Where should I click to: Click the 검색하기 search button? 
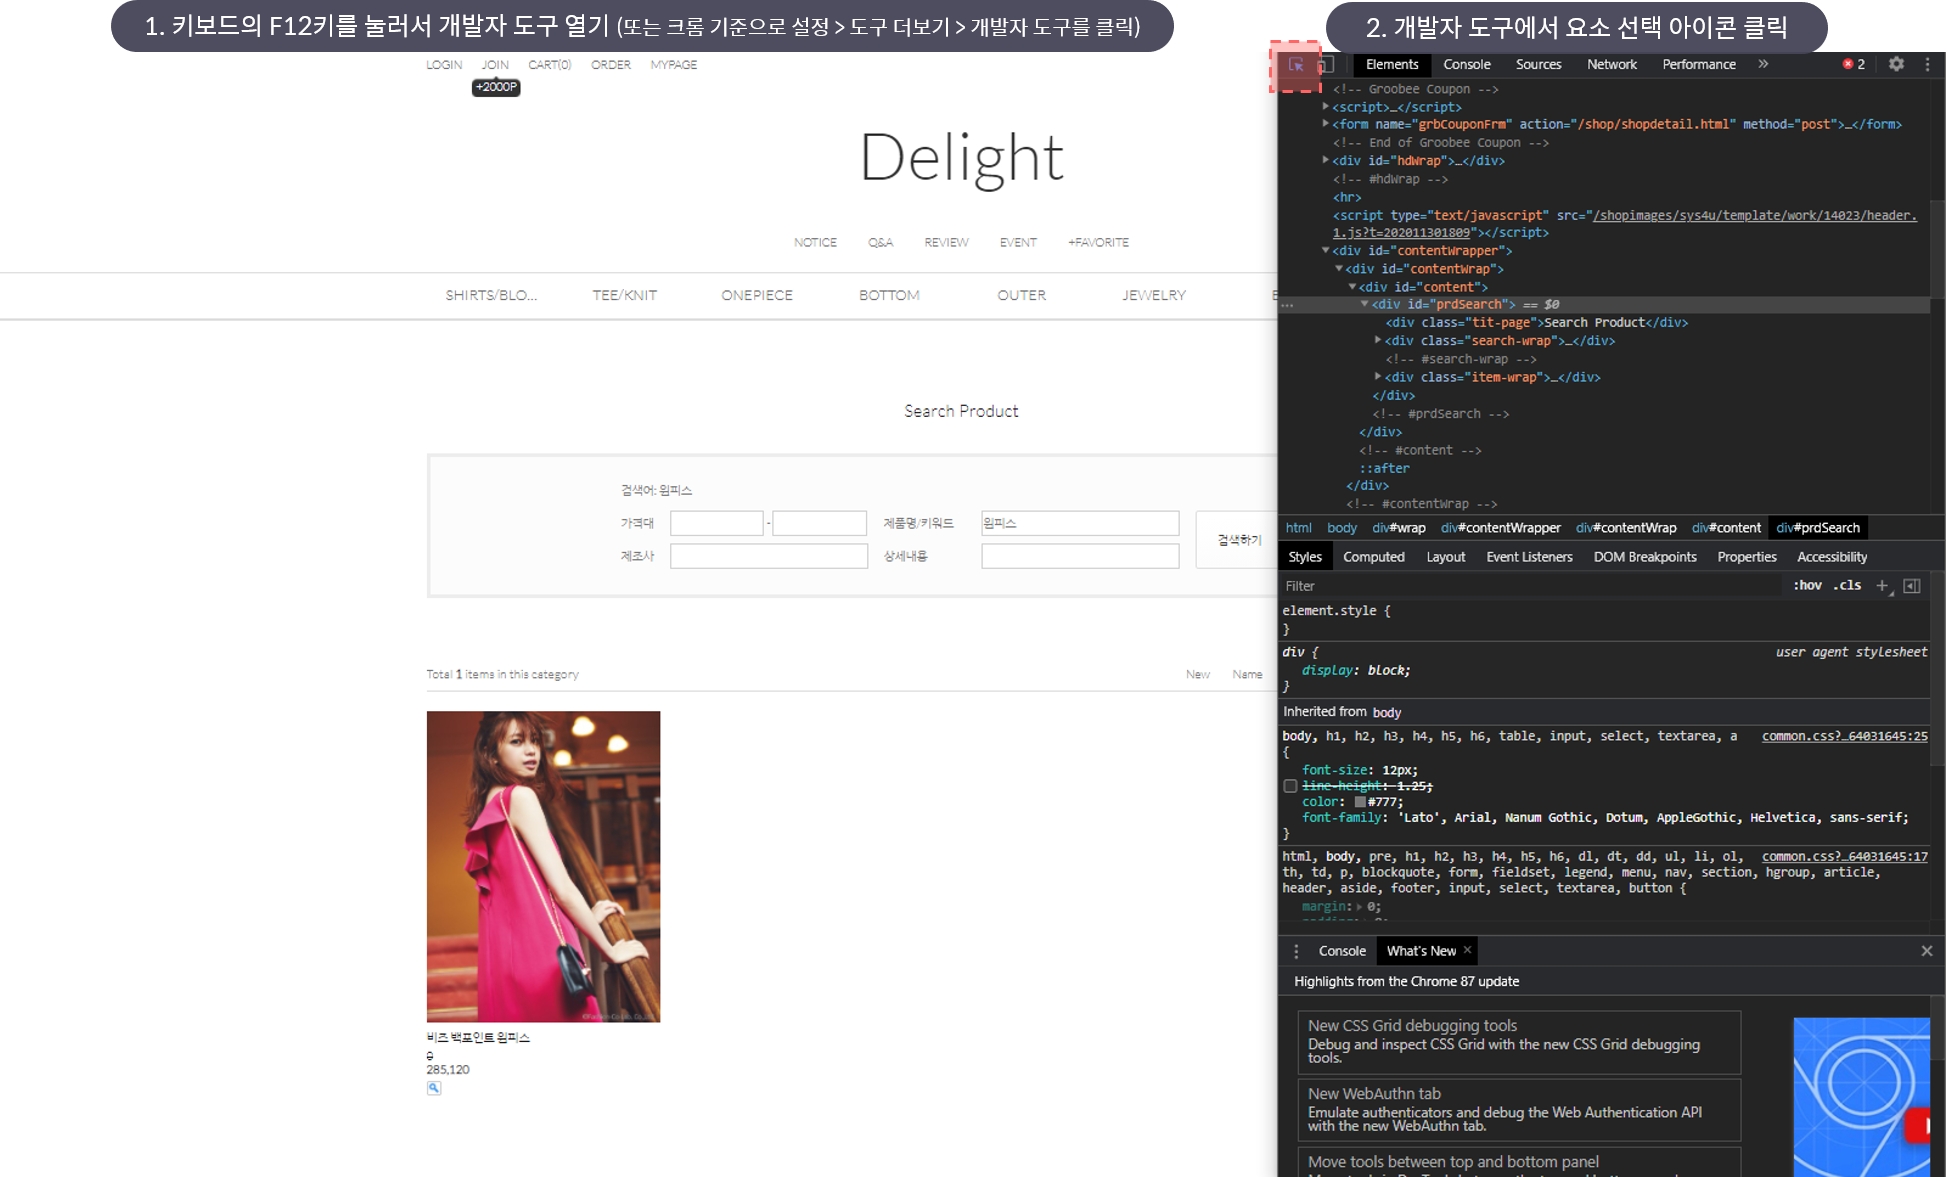point(1238,540)
